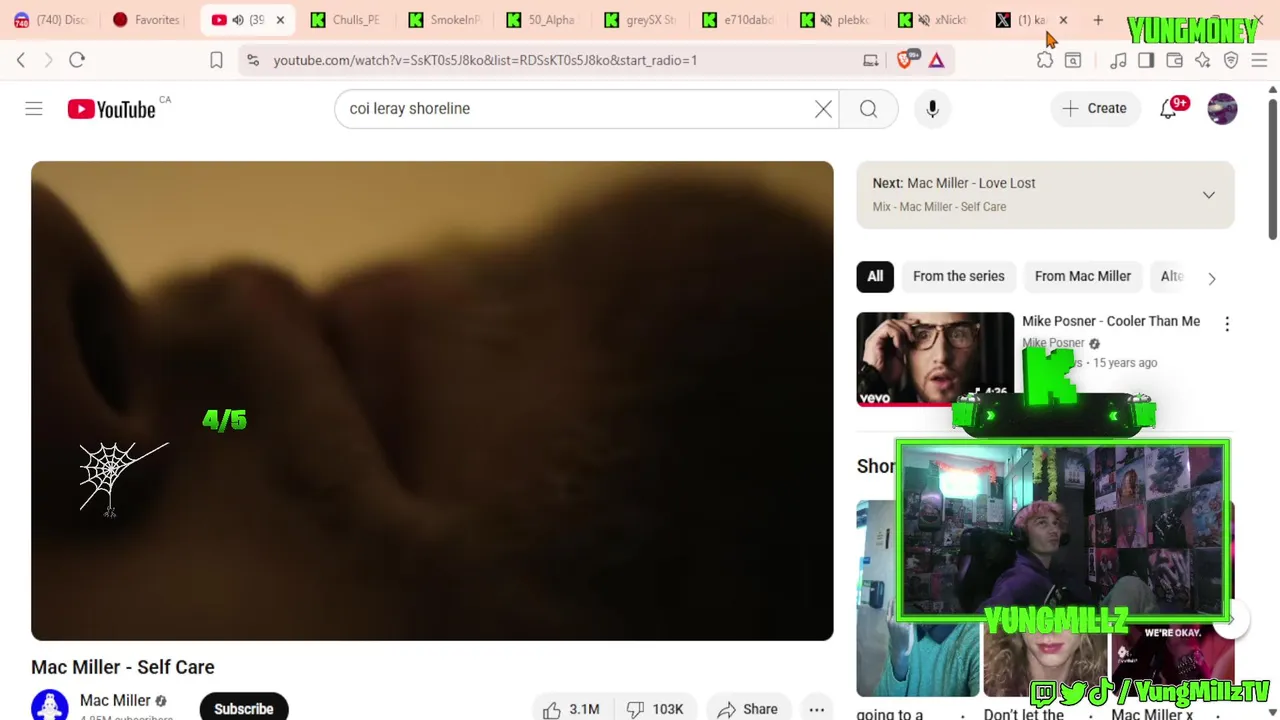Close the active YouTube tab
Screen dimensions: 1280x720
(280, 20)
